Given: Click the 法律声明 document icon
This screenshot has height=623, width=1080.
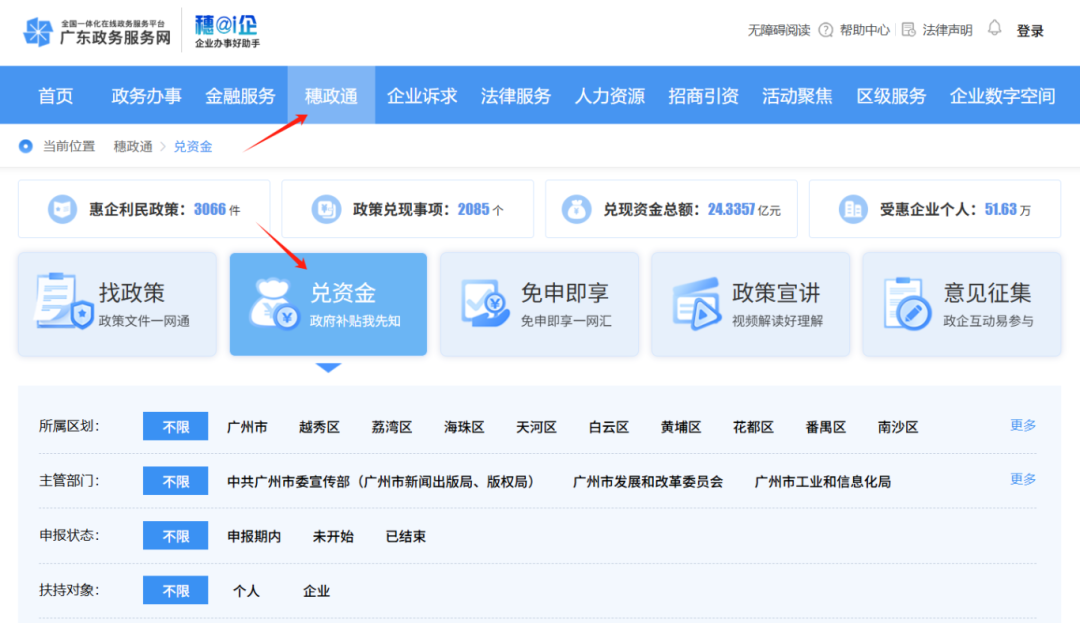Looking at the screenshot, I should 908,30.
